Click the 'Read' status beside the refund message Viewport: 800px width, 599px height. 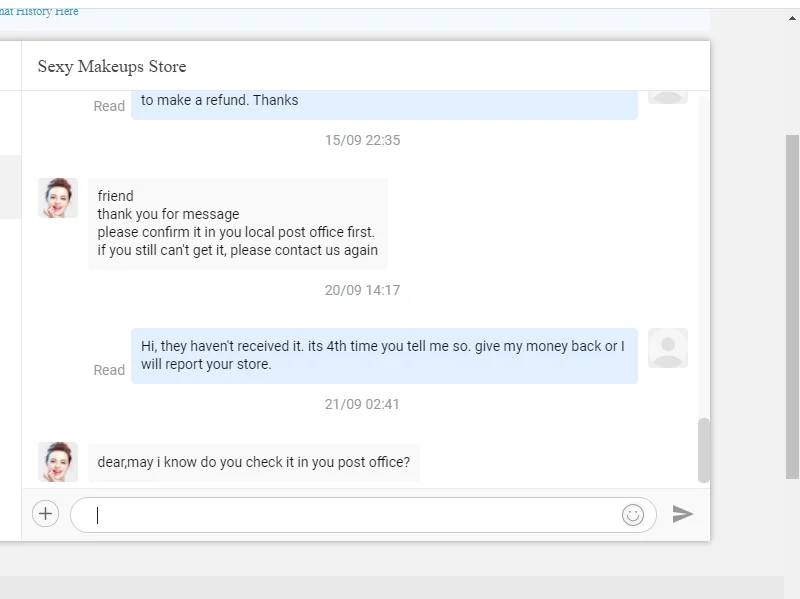click(109, 107)
